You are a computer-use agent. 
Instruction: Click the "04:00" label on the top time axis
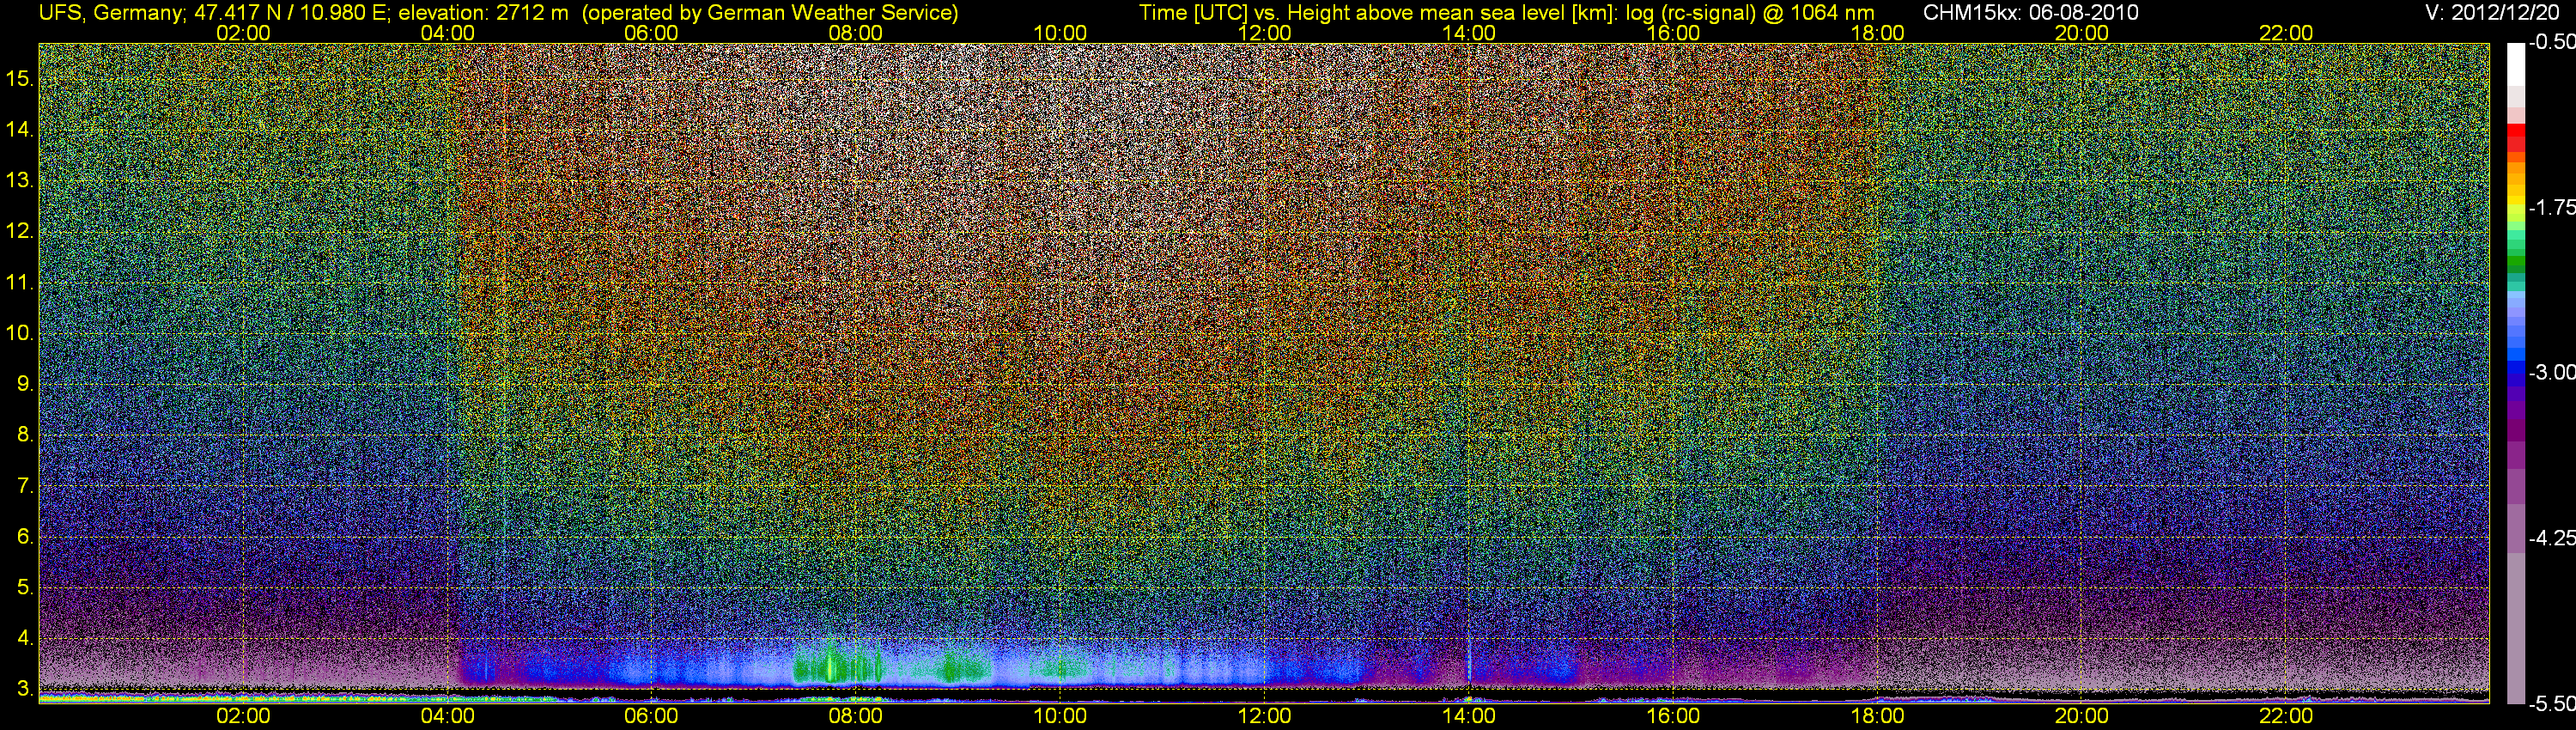(447, 33)
